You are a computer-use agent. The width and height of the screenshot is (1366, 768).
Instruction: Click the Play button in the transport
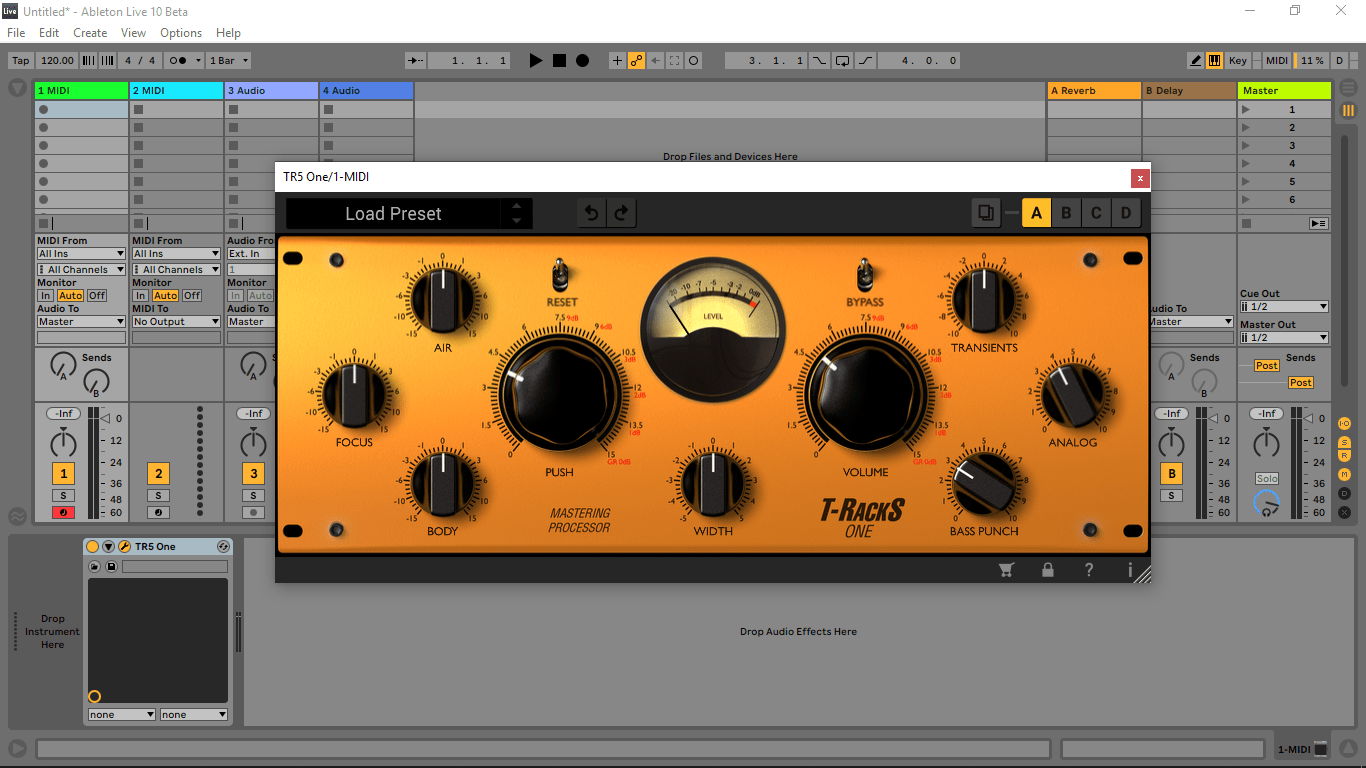coord(536,60)
